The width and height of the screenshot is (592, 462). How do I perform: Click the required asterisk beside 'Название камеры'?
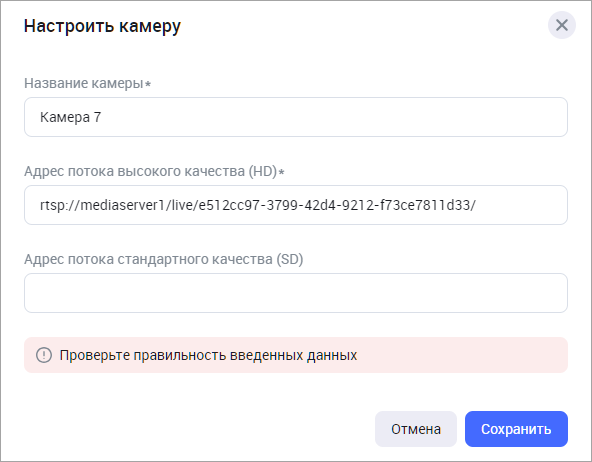point(148,84)
